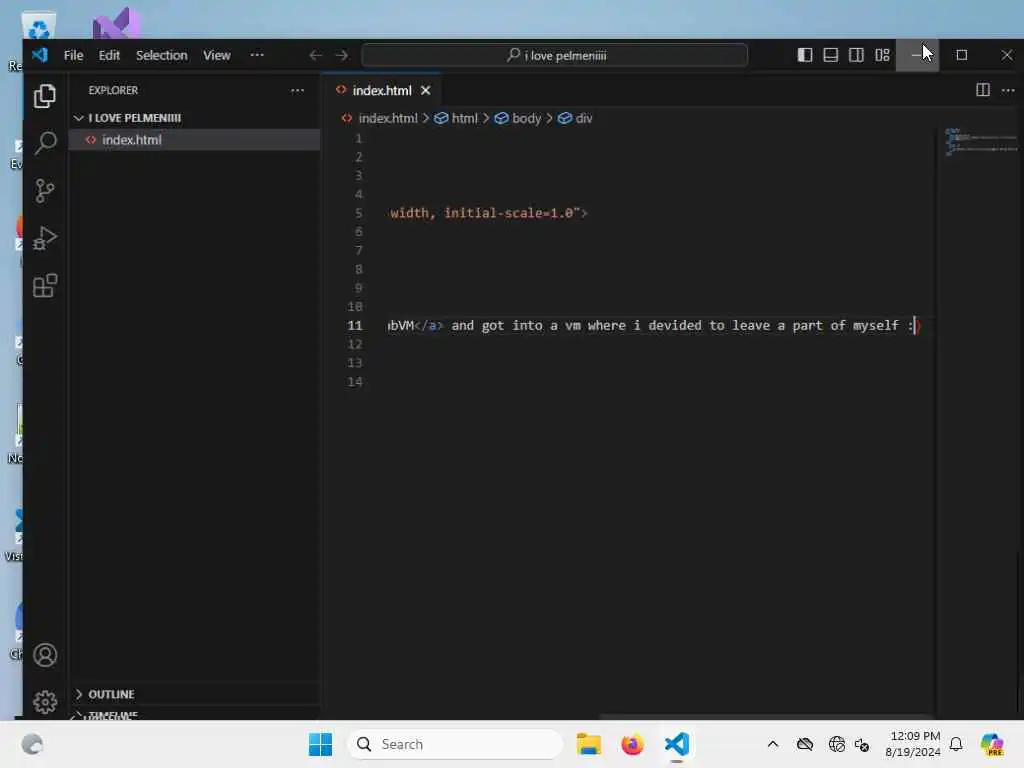Viewport: 1024px width, 768px height.
Task: Open the notifications bell
Action: tap(956, 744)
